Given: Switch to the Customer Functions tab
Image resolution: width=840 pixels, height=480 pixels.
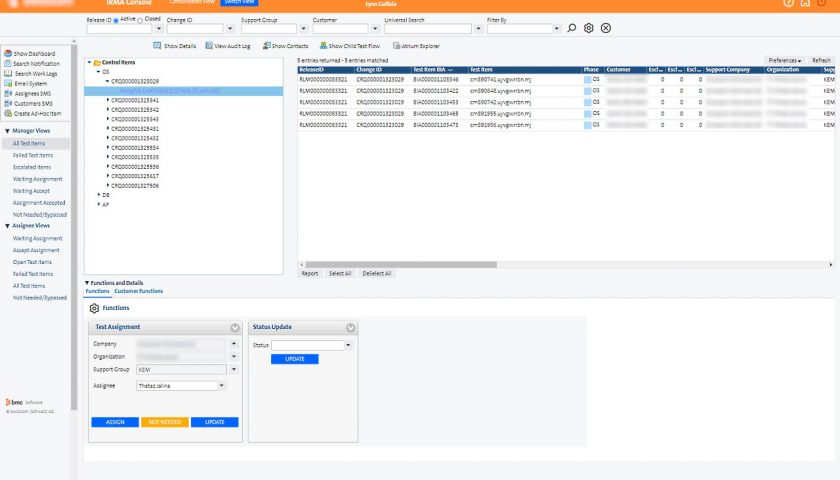Looking at the screenshot, I should pyautogui.click(x=138, y=291).
